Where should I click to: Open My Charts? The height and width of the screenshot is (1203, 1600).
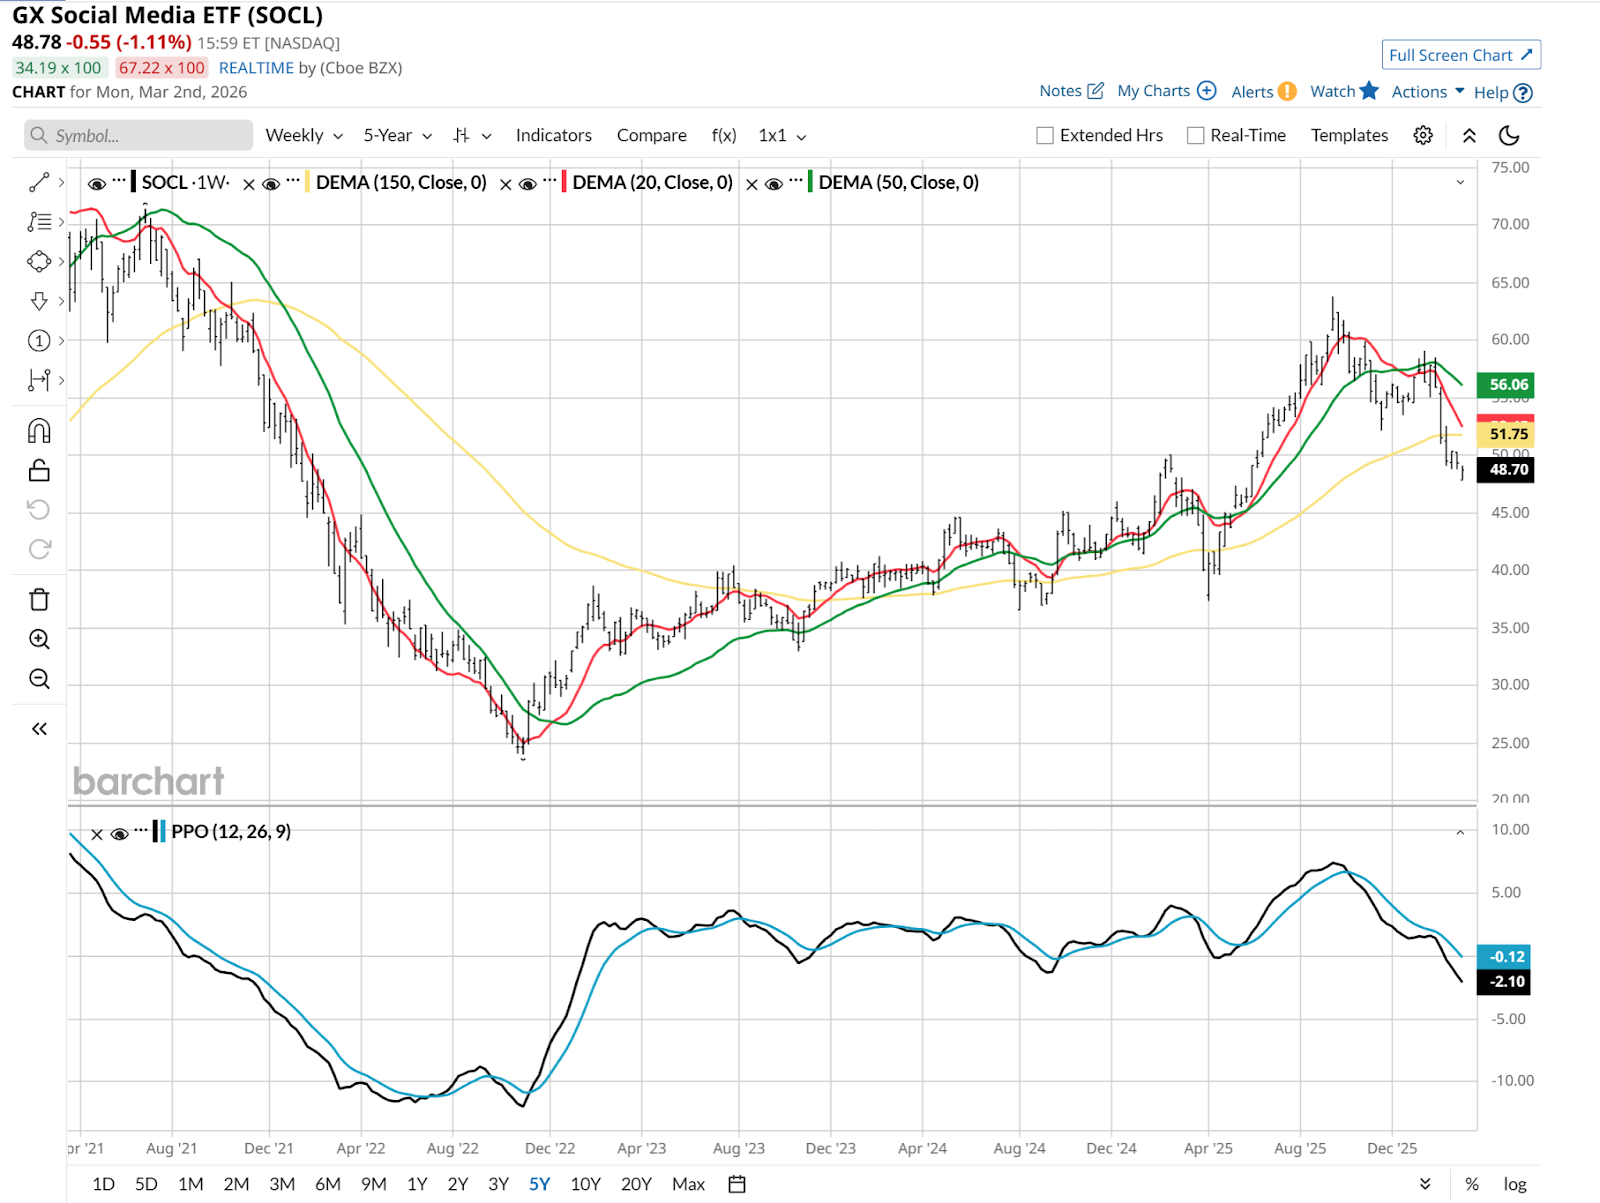pyautogui.click(x=1167, y=91)
